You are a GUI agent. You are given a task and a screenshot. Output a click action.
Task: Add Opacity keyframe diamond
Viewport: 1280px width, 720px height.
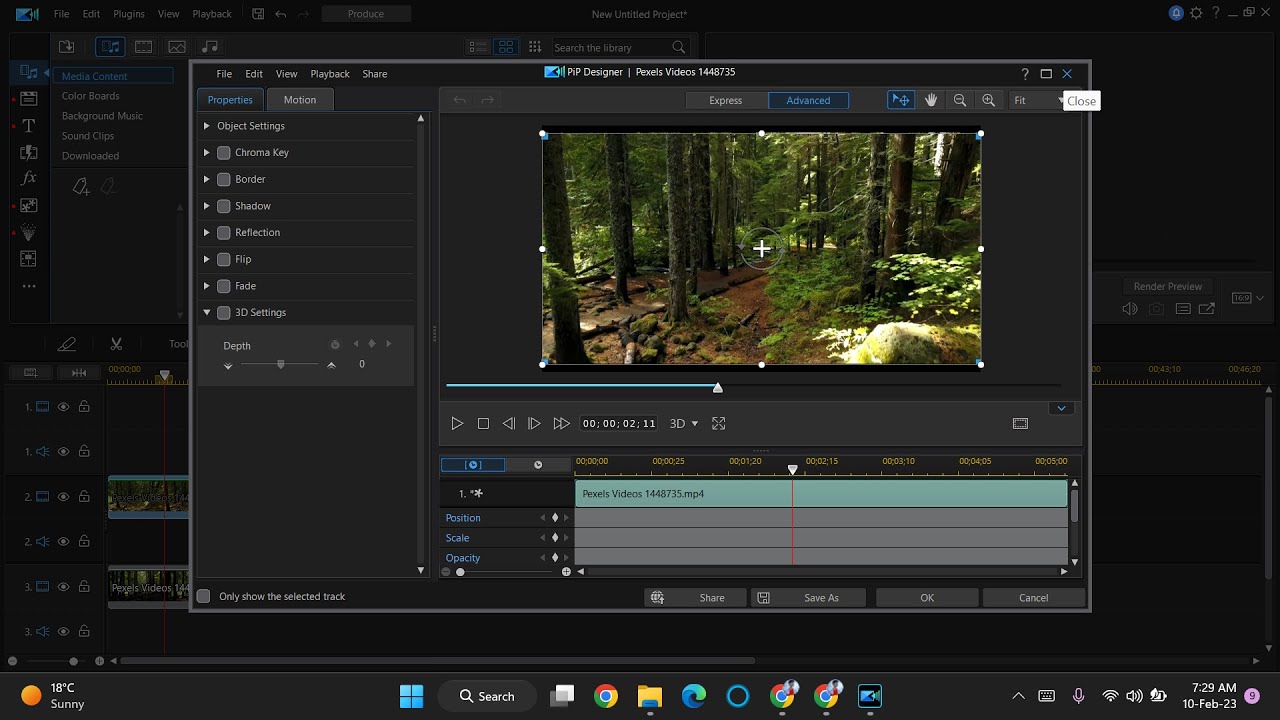pyautogui.click(x=555, y=558)
